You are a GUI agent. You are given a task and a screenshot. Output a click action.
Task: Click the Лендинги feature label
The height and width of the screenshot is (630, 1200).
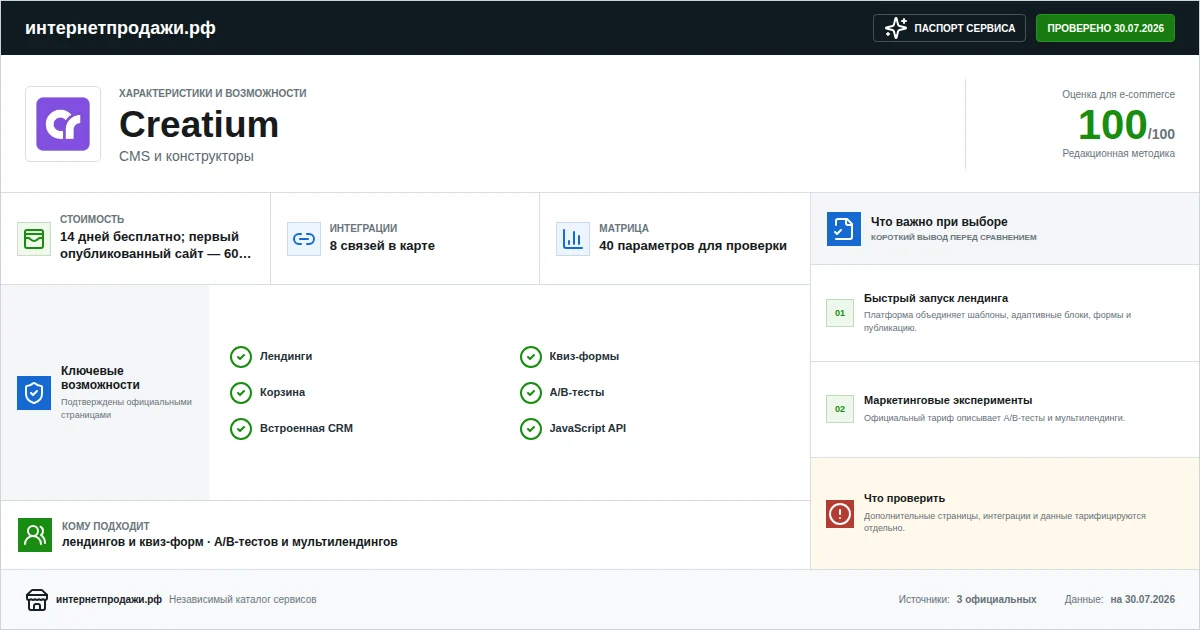point(286,357)
